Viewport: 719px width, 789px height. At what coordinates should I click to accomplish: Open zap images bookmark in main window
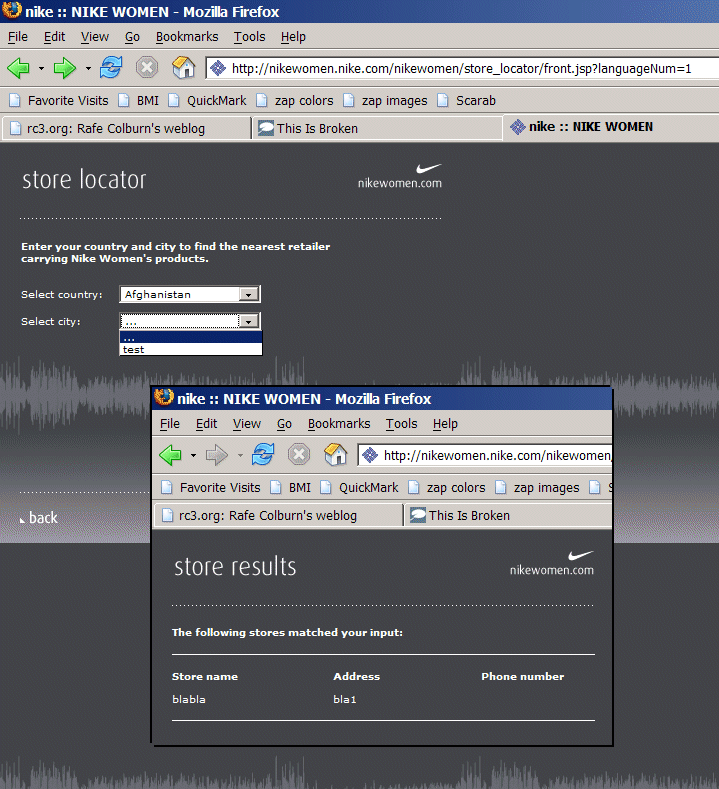point(386,101)
